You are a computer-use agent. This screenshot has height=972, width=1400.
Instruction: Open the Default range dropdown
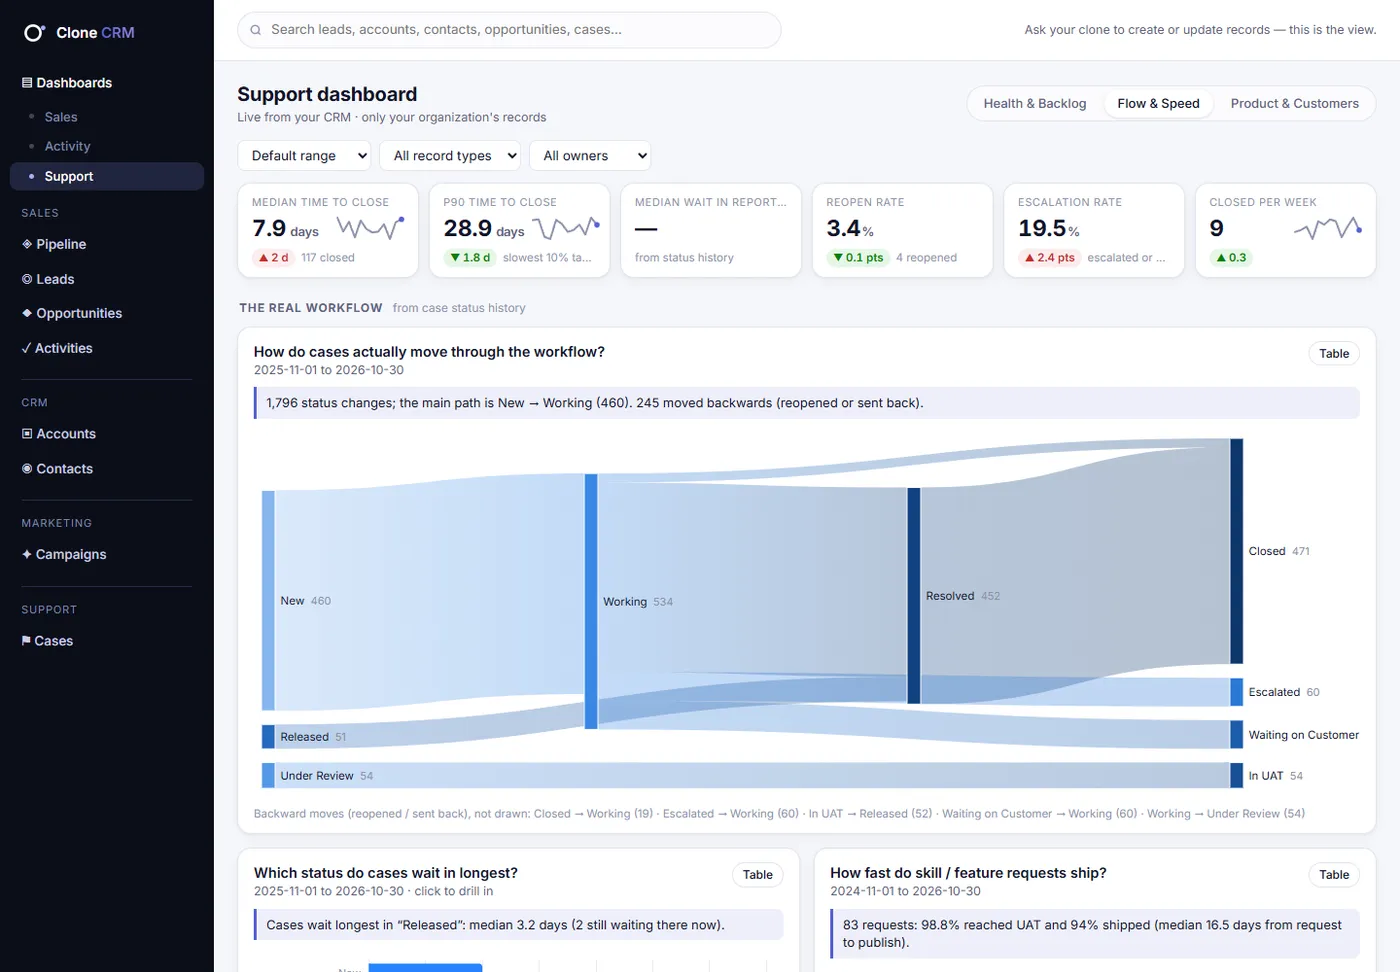(x=304, y=156)
